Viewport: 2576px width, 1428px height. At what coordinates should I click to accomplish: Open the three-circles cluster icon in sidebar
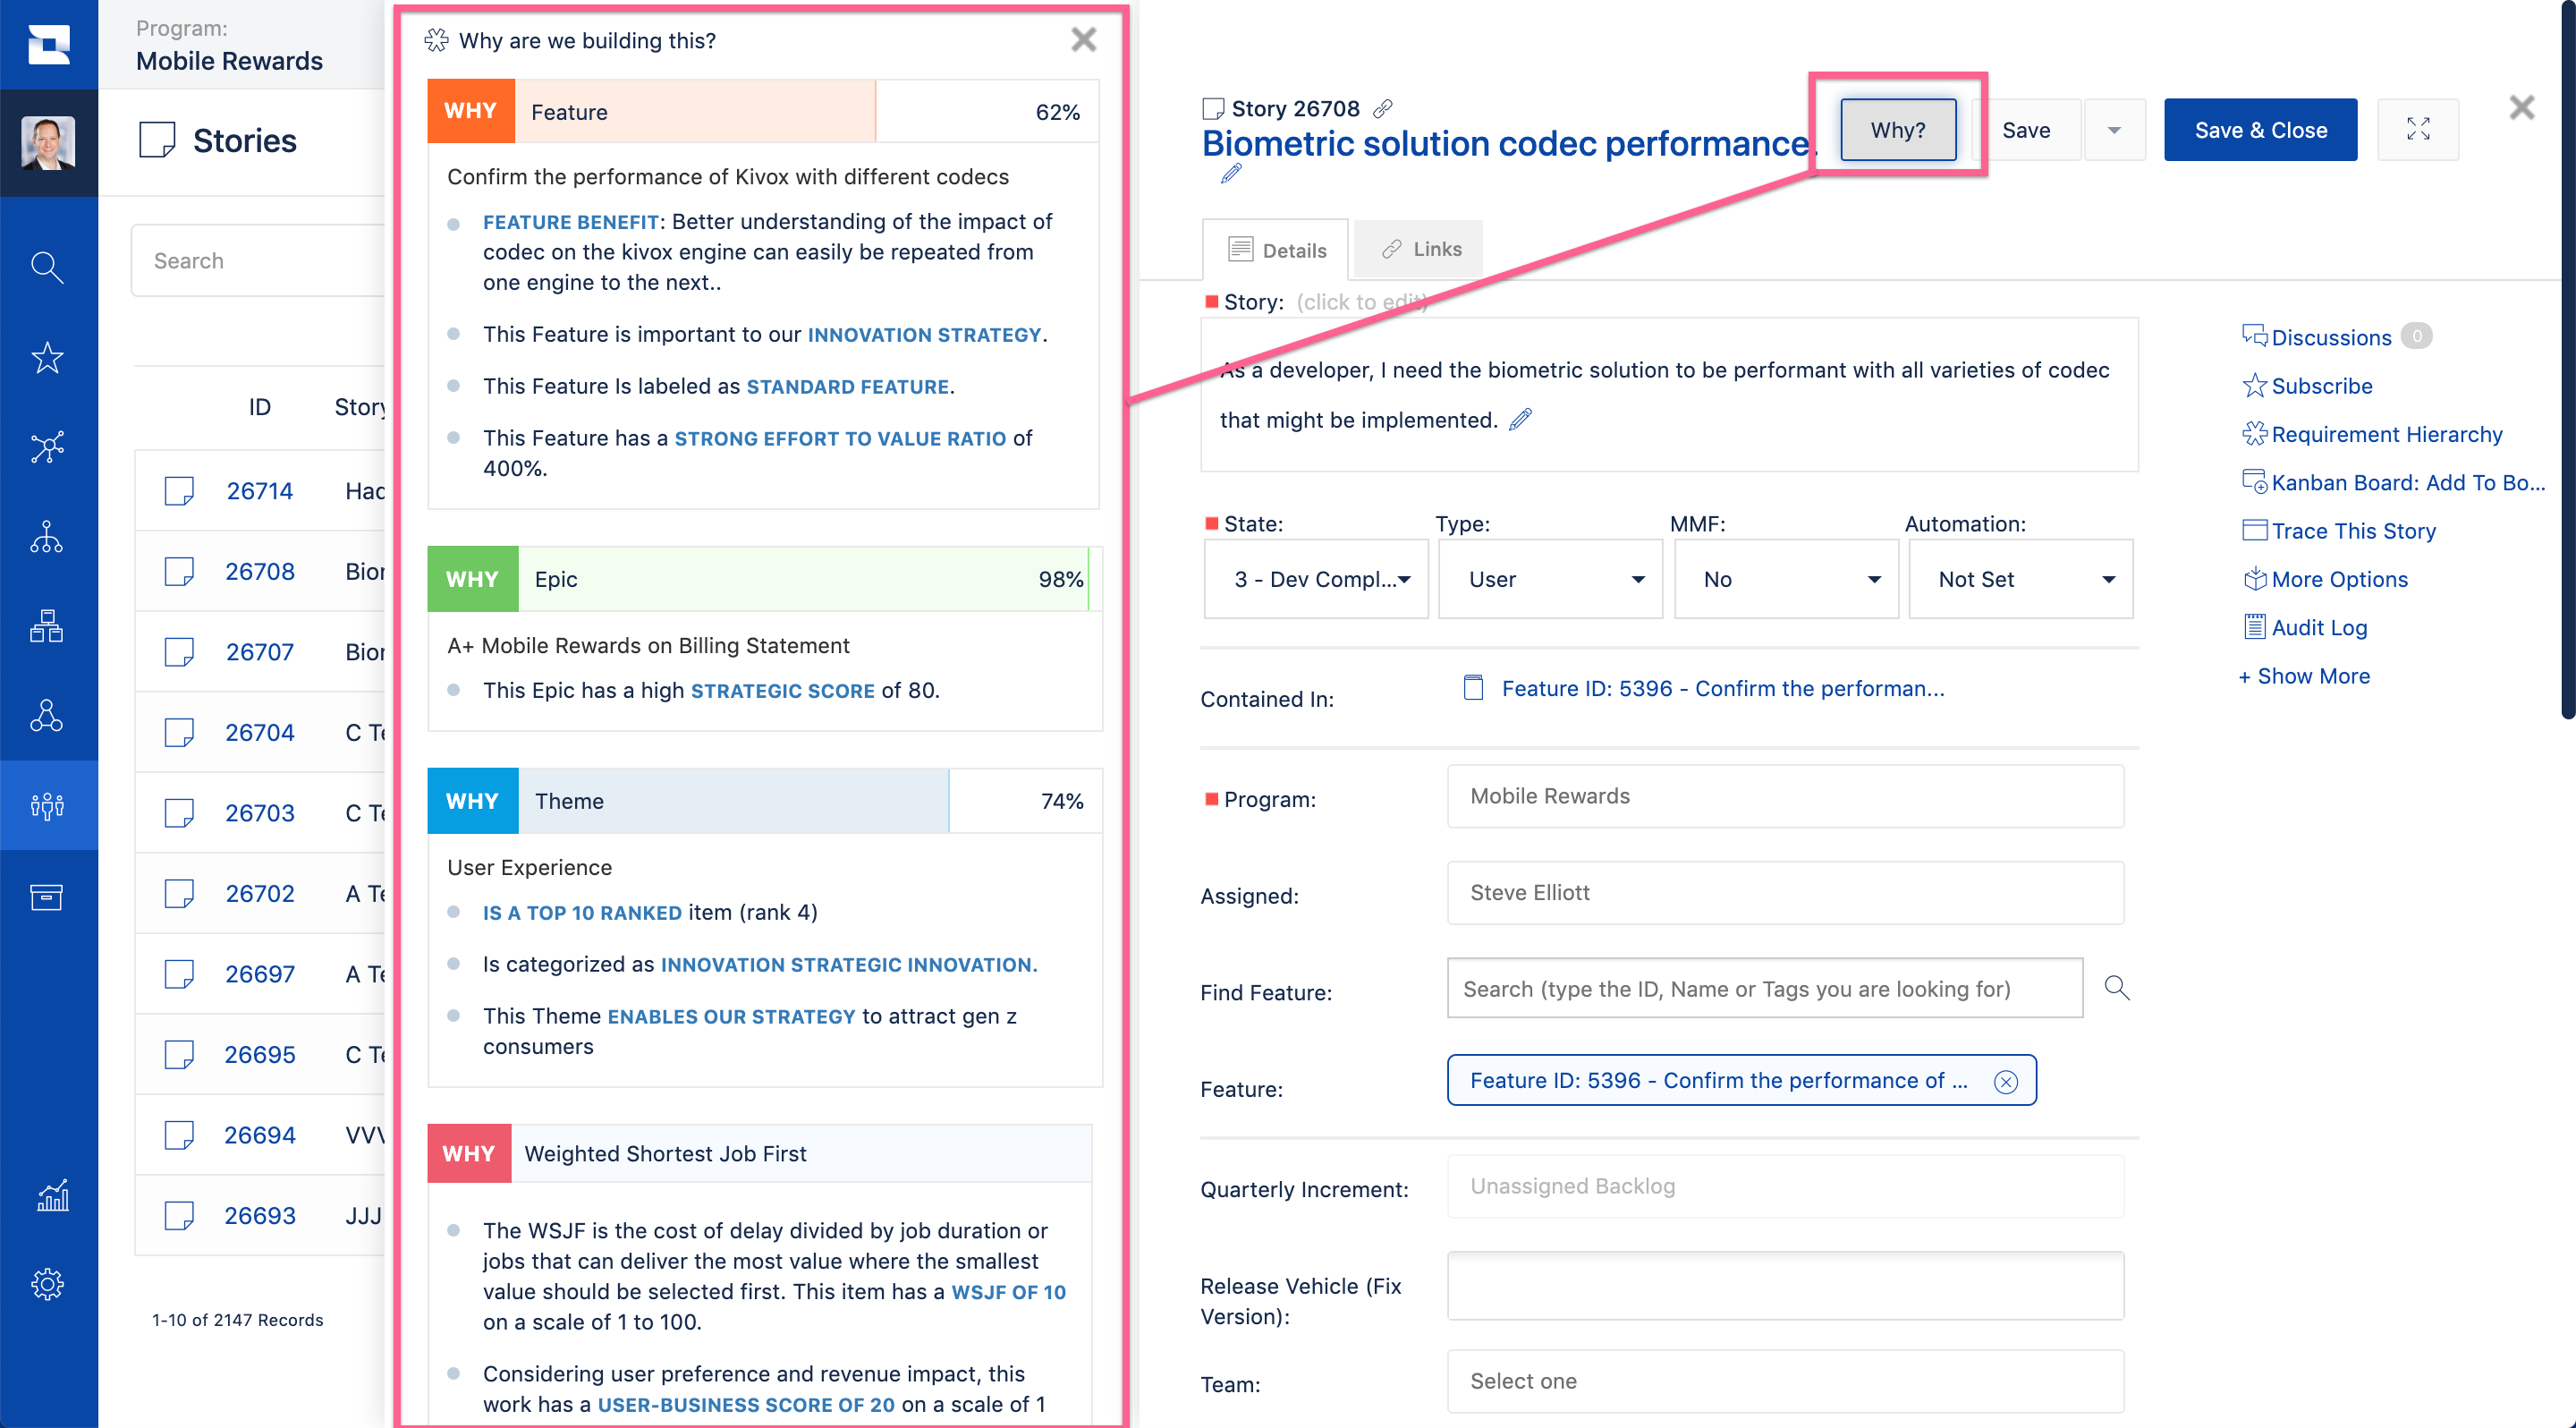pos(47,715)
